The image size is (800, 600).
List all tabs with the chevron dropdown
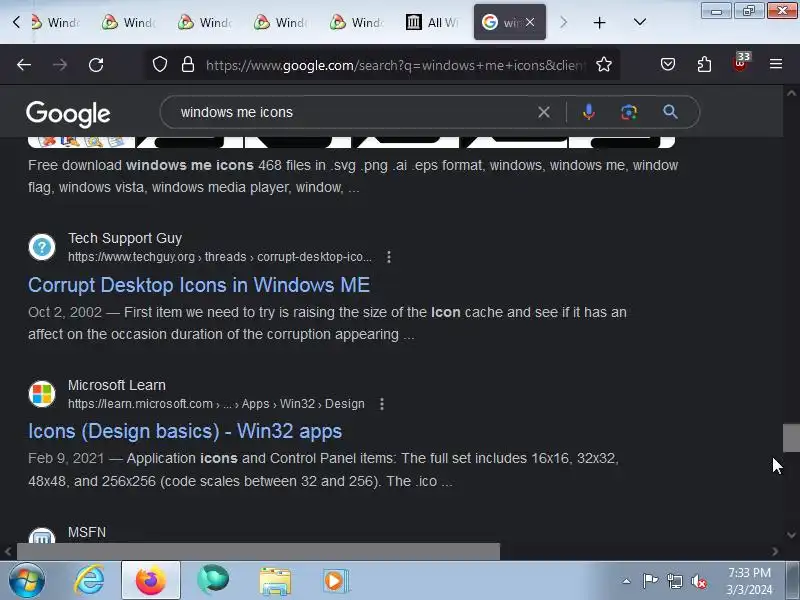639,22
